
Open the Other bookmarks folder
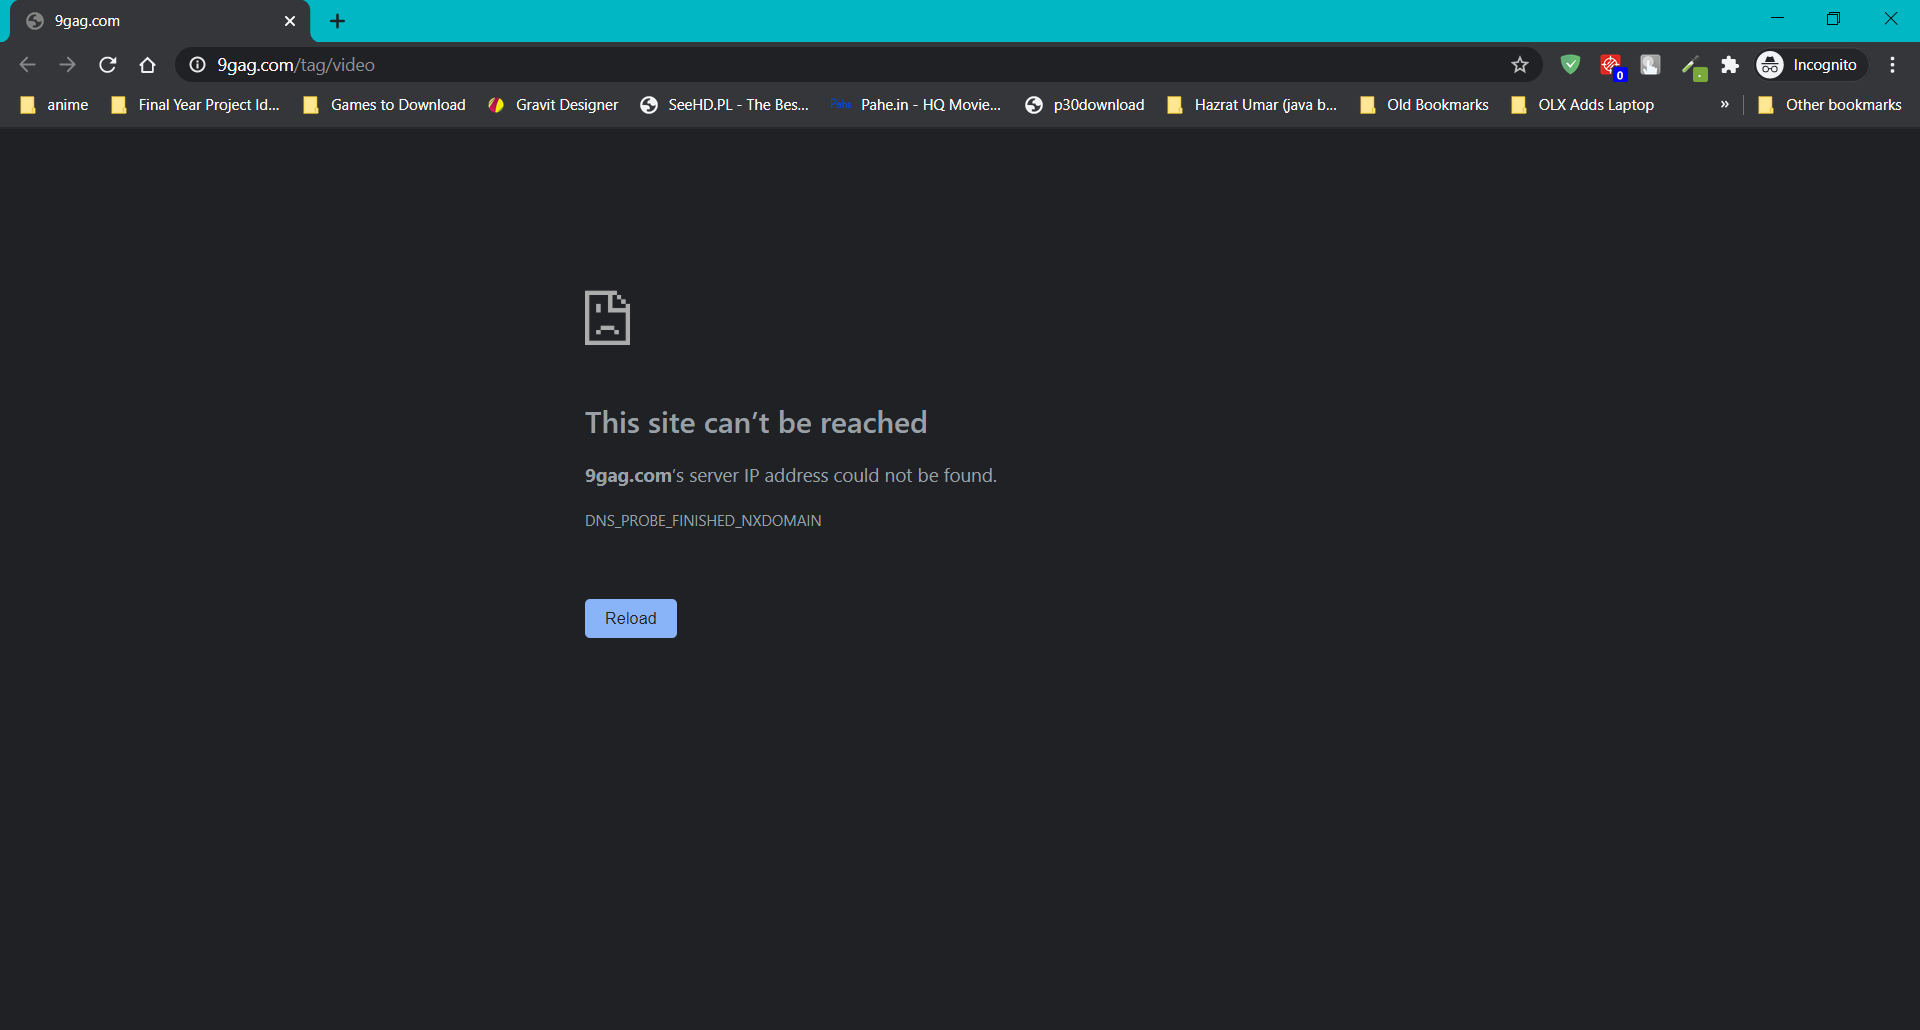[1830, 105]
